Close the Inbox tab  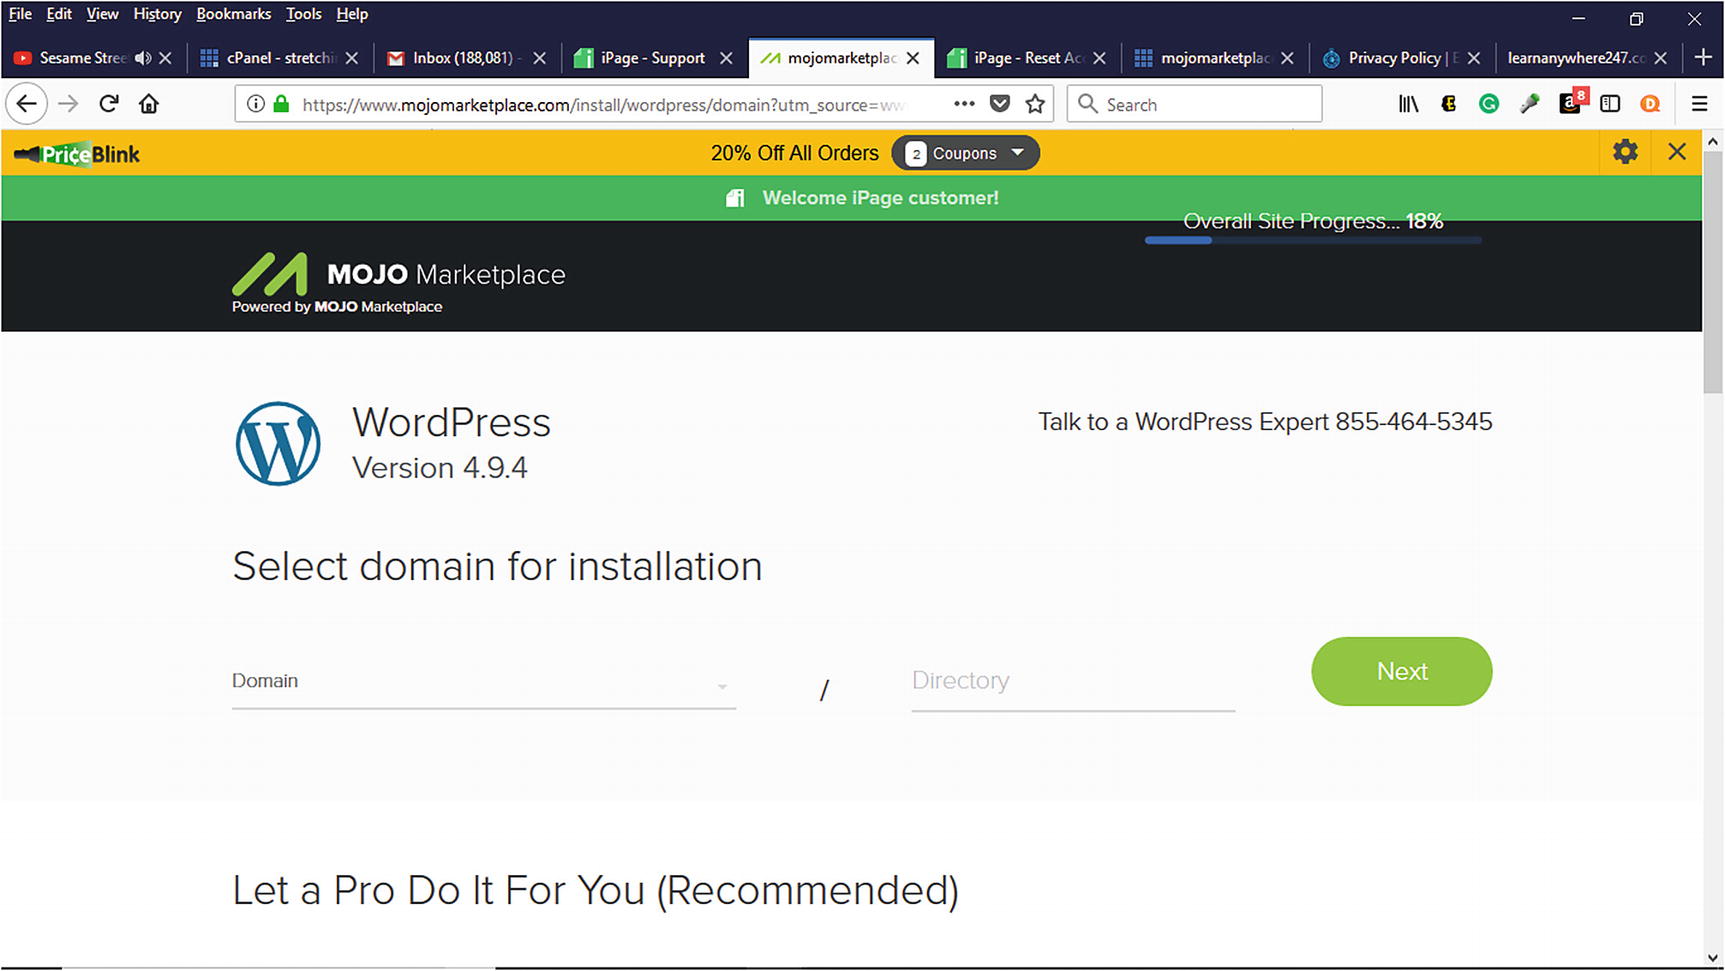(x=539, y=58)
